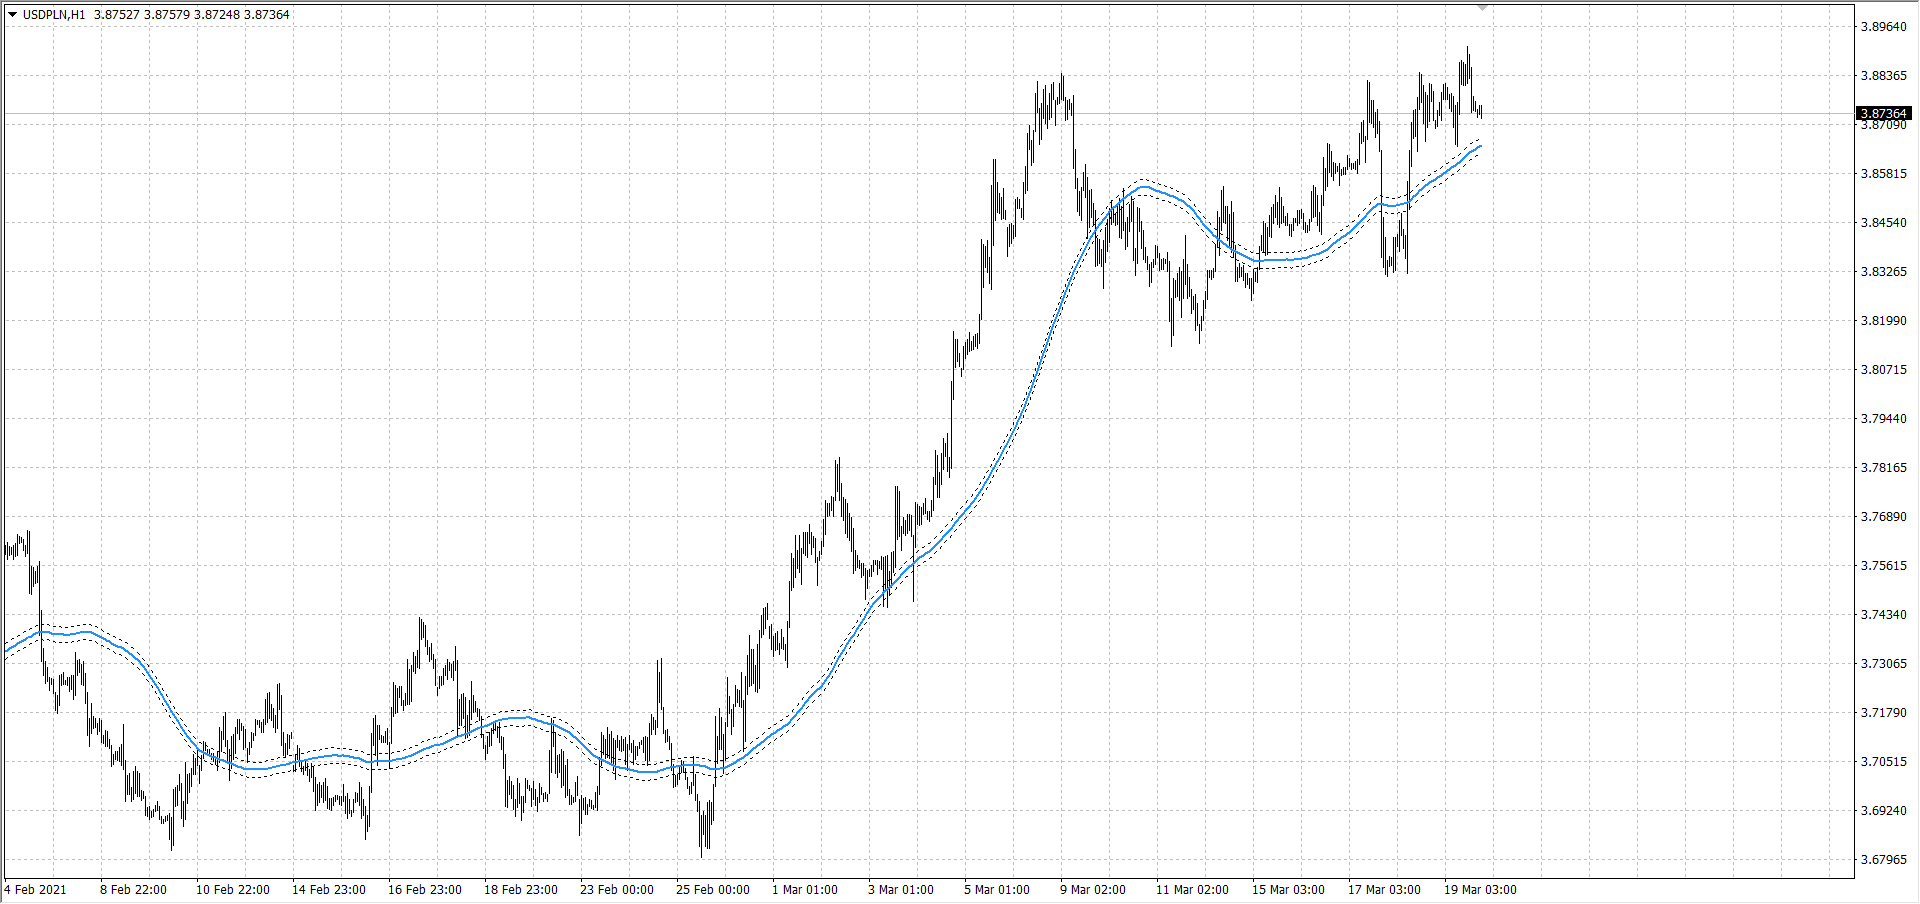
Task: Click the 3.76890 price scale label
Action: click(1883, 517)
